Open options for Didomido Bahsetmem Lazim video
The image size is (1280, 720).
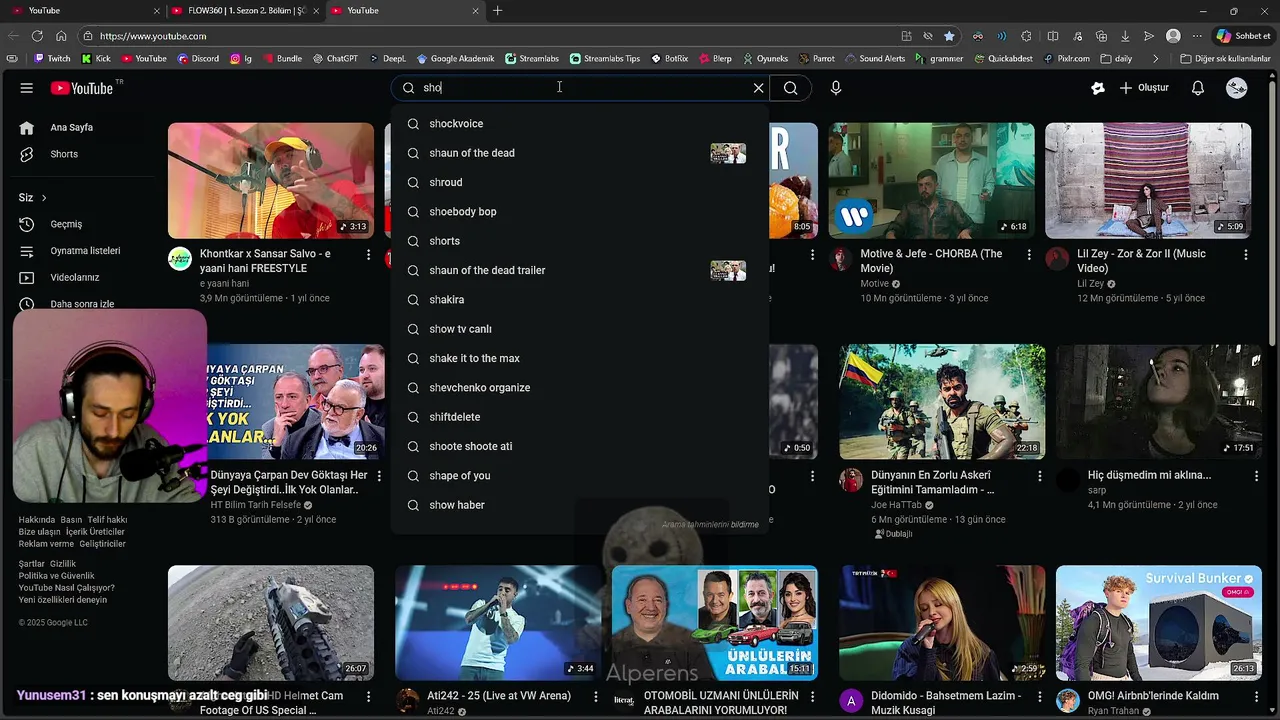[x=1040, y=696]
